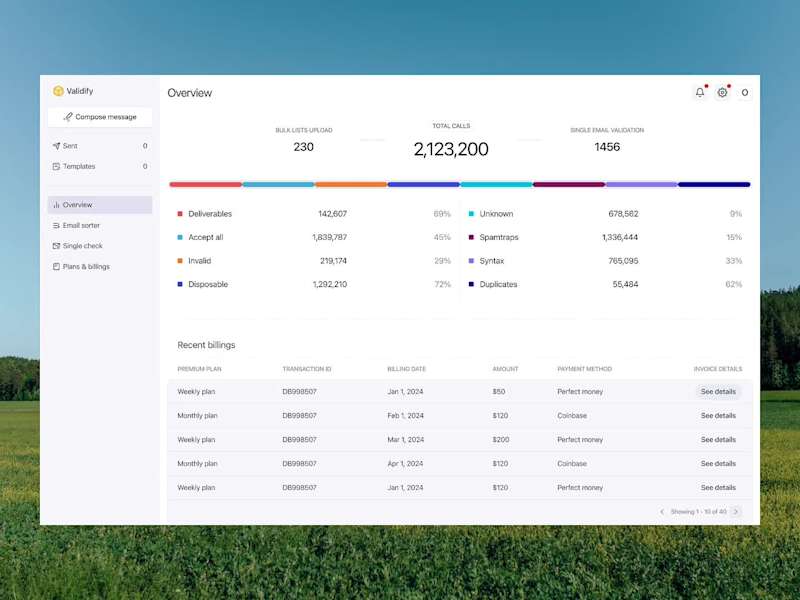
Task: Select the Templates icon in sidebar
Action: [54, 166]
